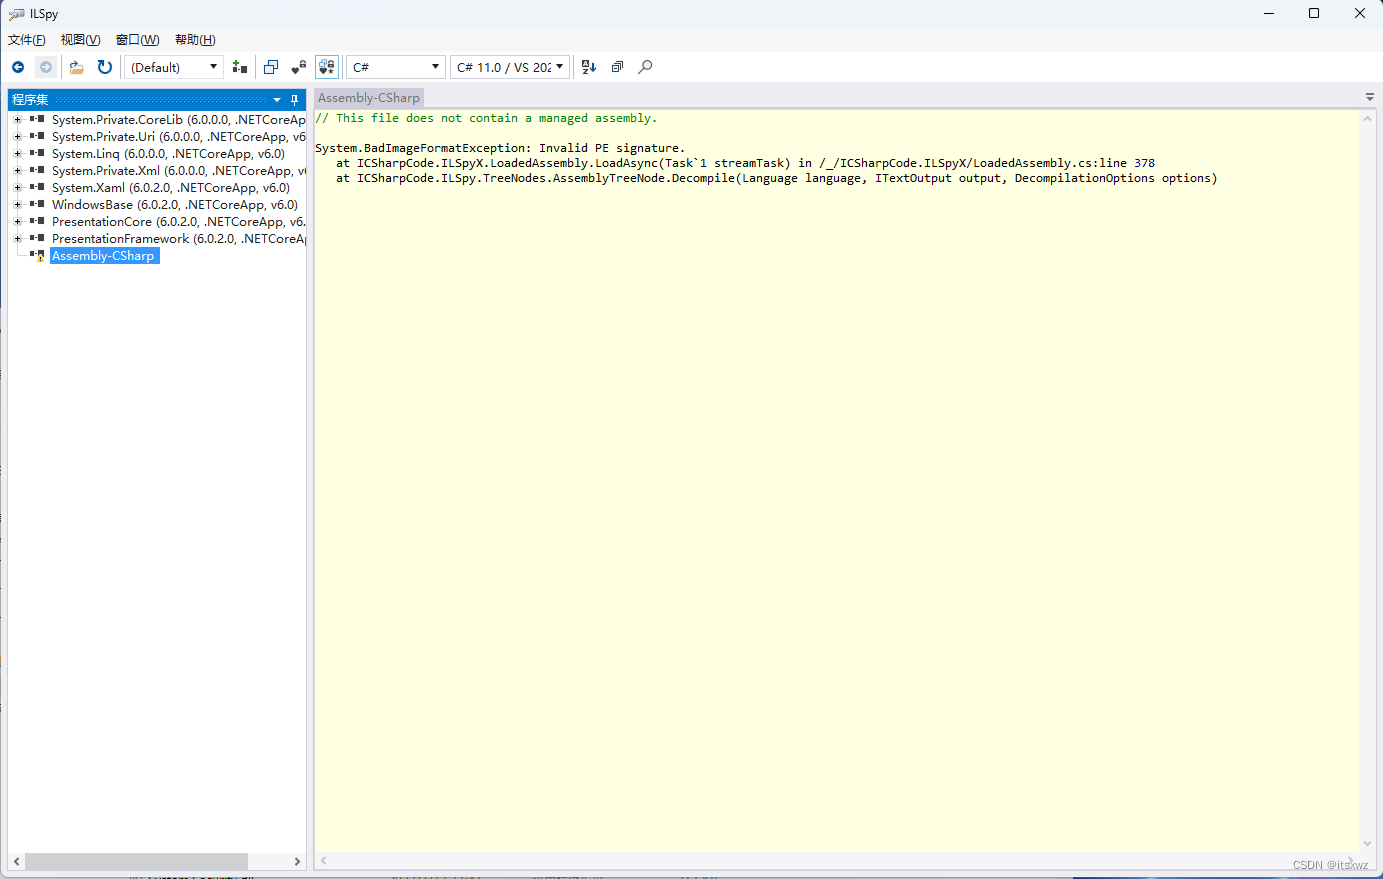Click Assembly-CSharp warning assembly icon

(x=37, y=256)
